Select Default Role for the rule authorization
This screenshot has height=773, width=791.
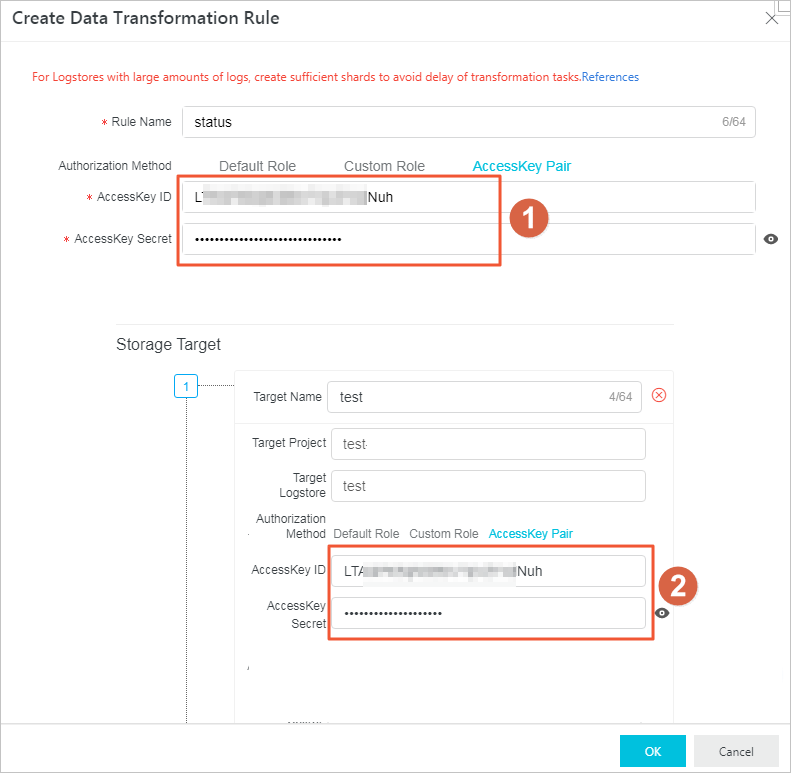pyautogui.click(x=257, y=166)
